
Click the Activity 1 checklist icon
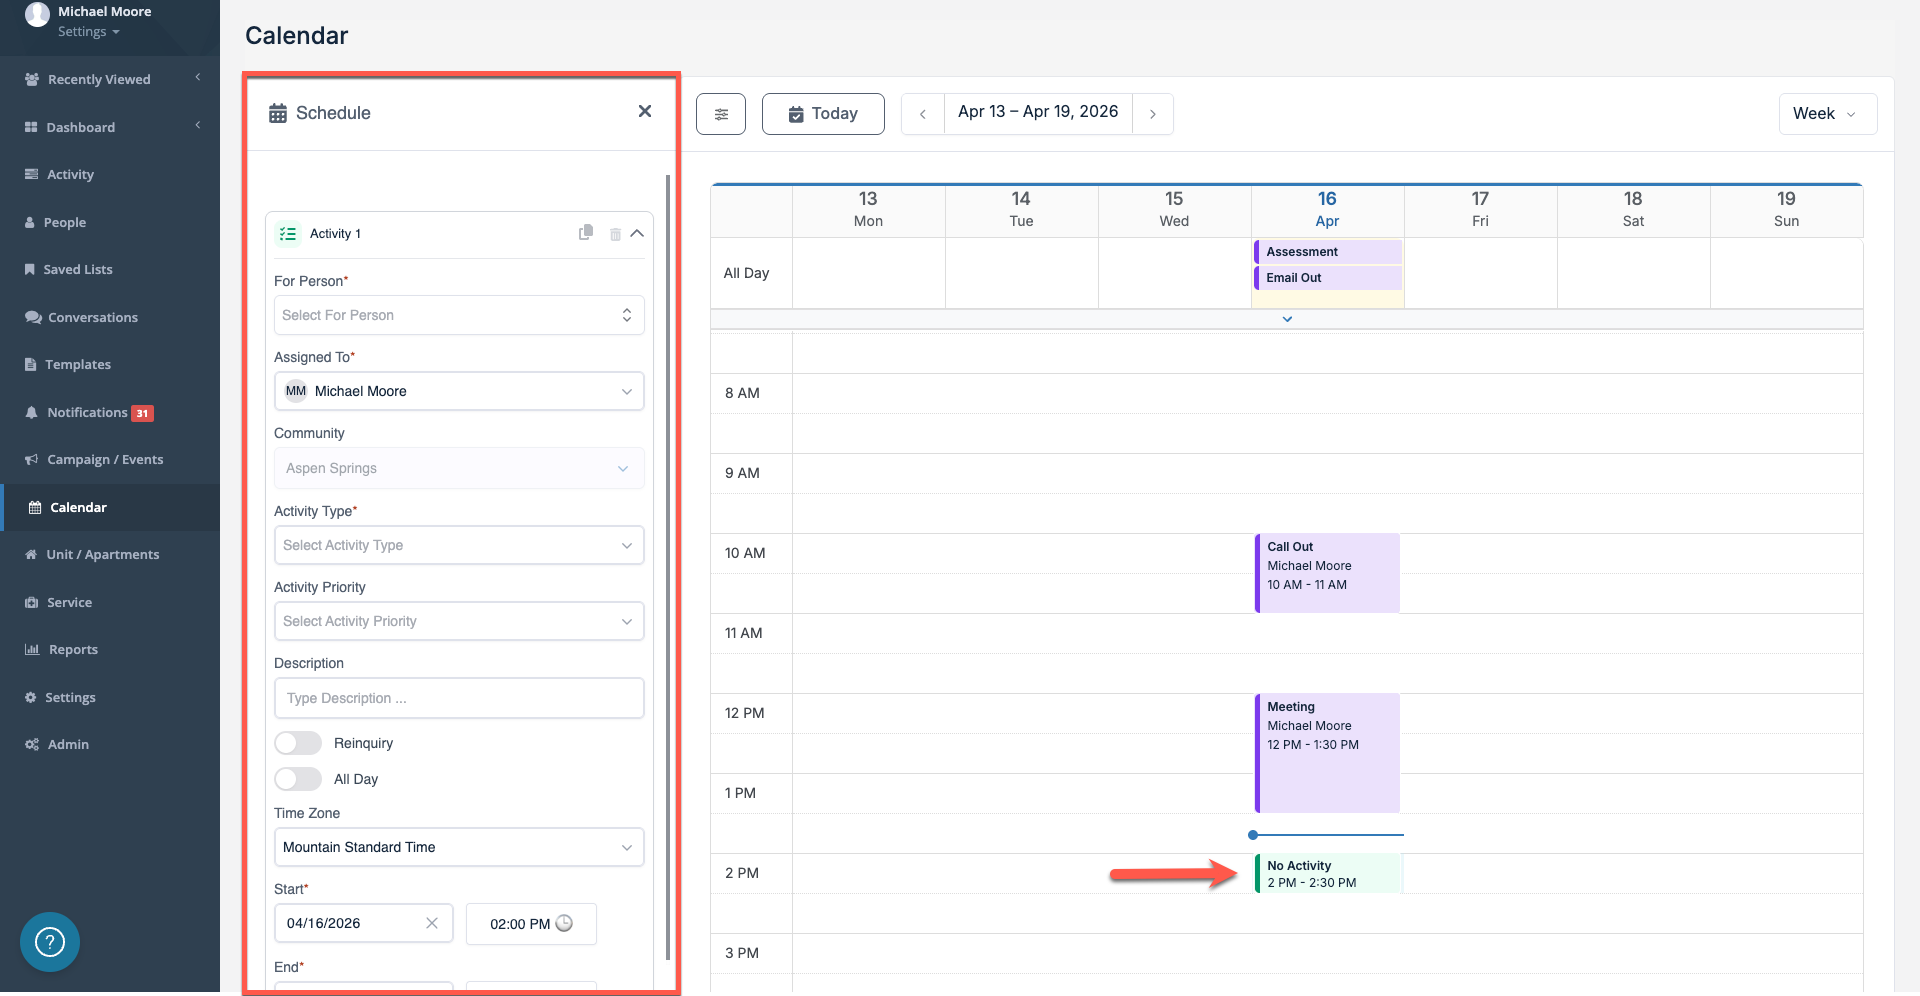click(288, 233)
